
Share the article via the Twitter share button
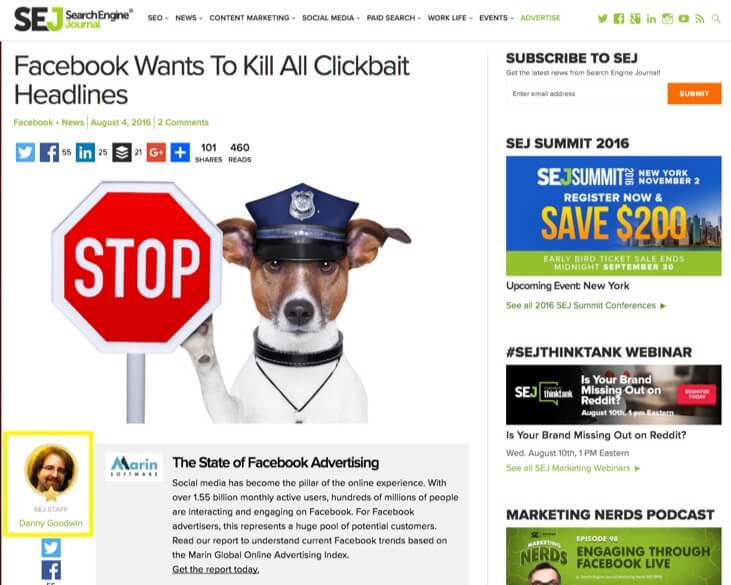click(x=25, y=152)
